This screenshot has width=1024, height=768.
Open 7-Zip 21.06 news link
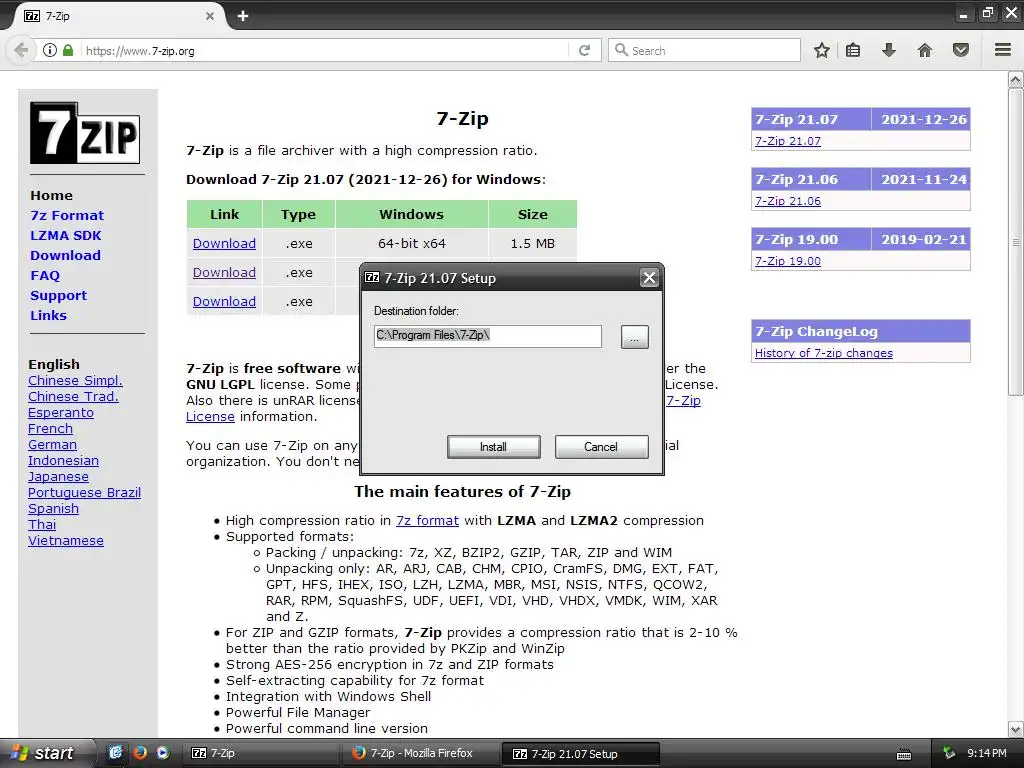point(788,201)
